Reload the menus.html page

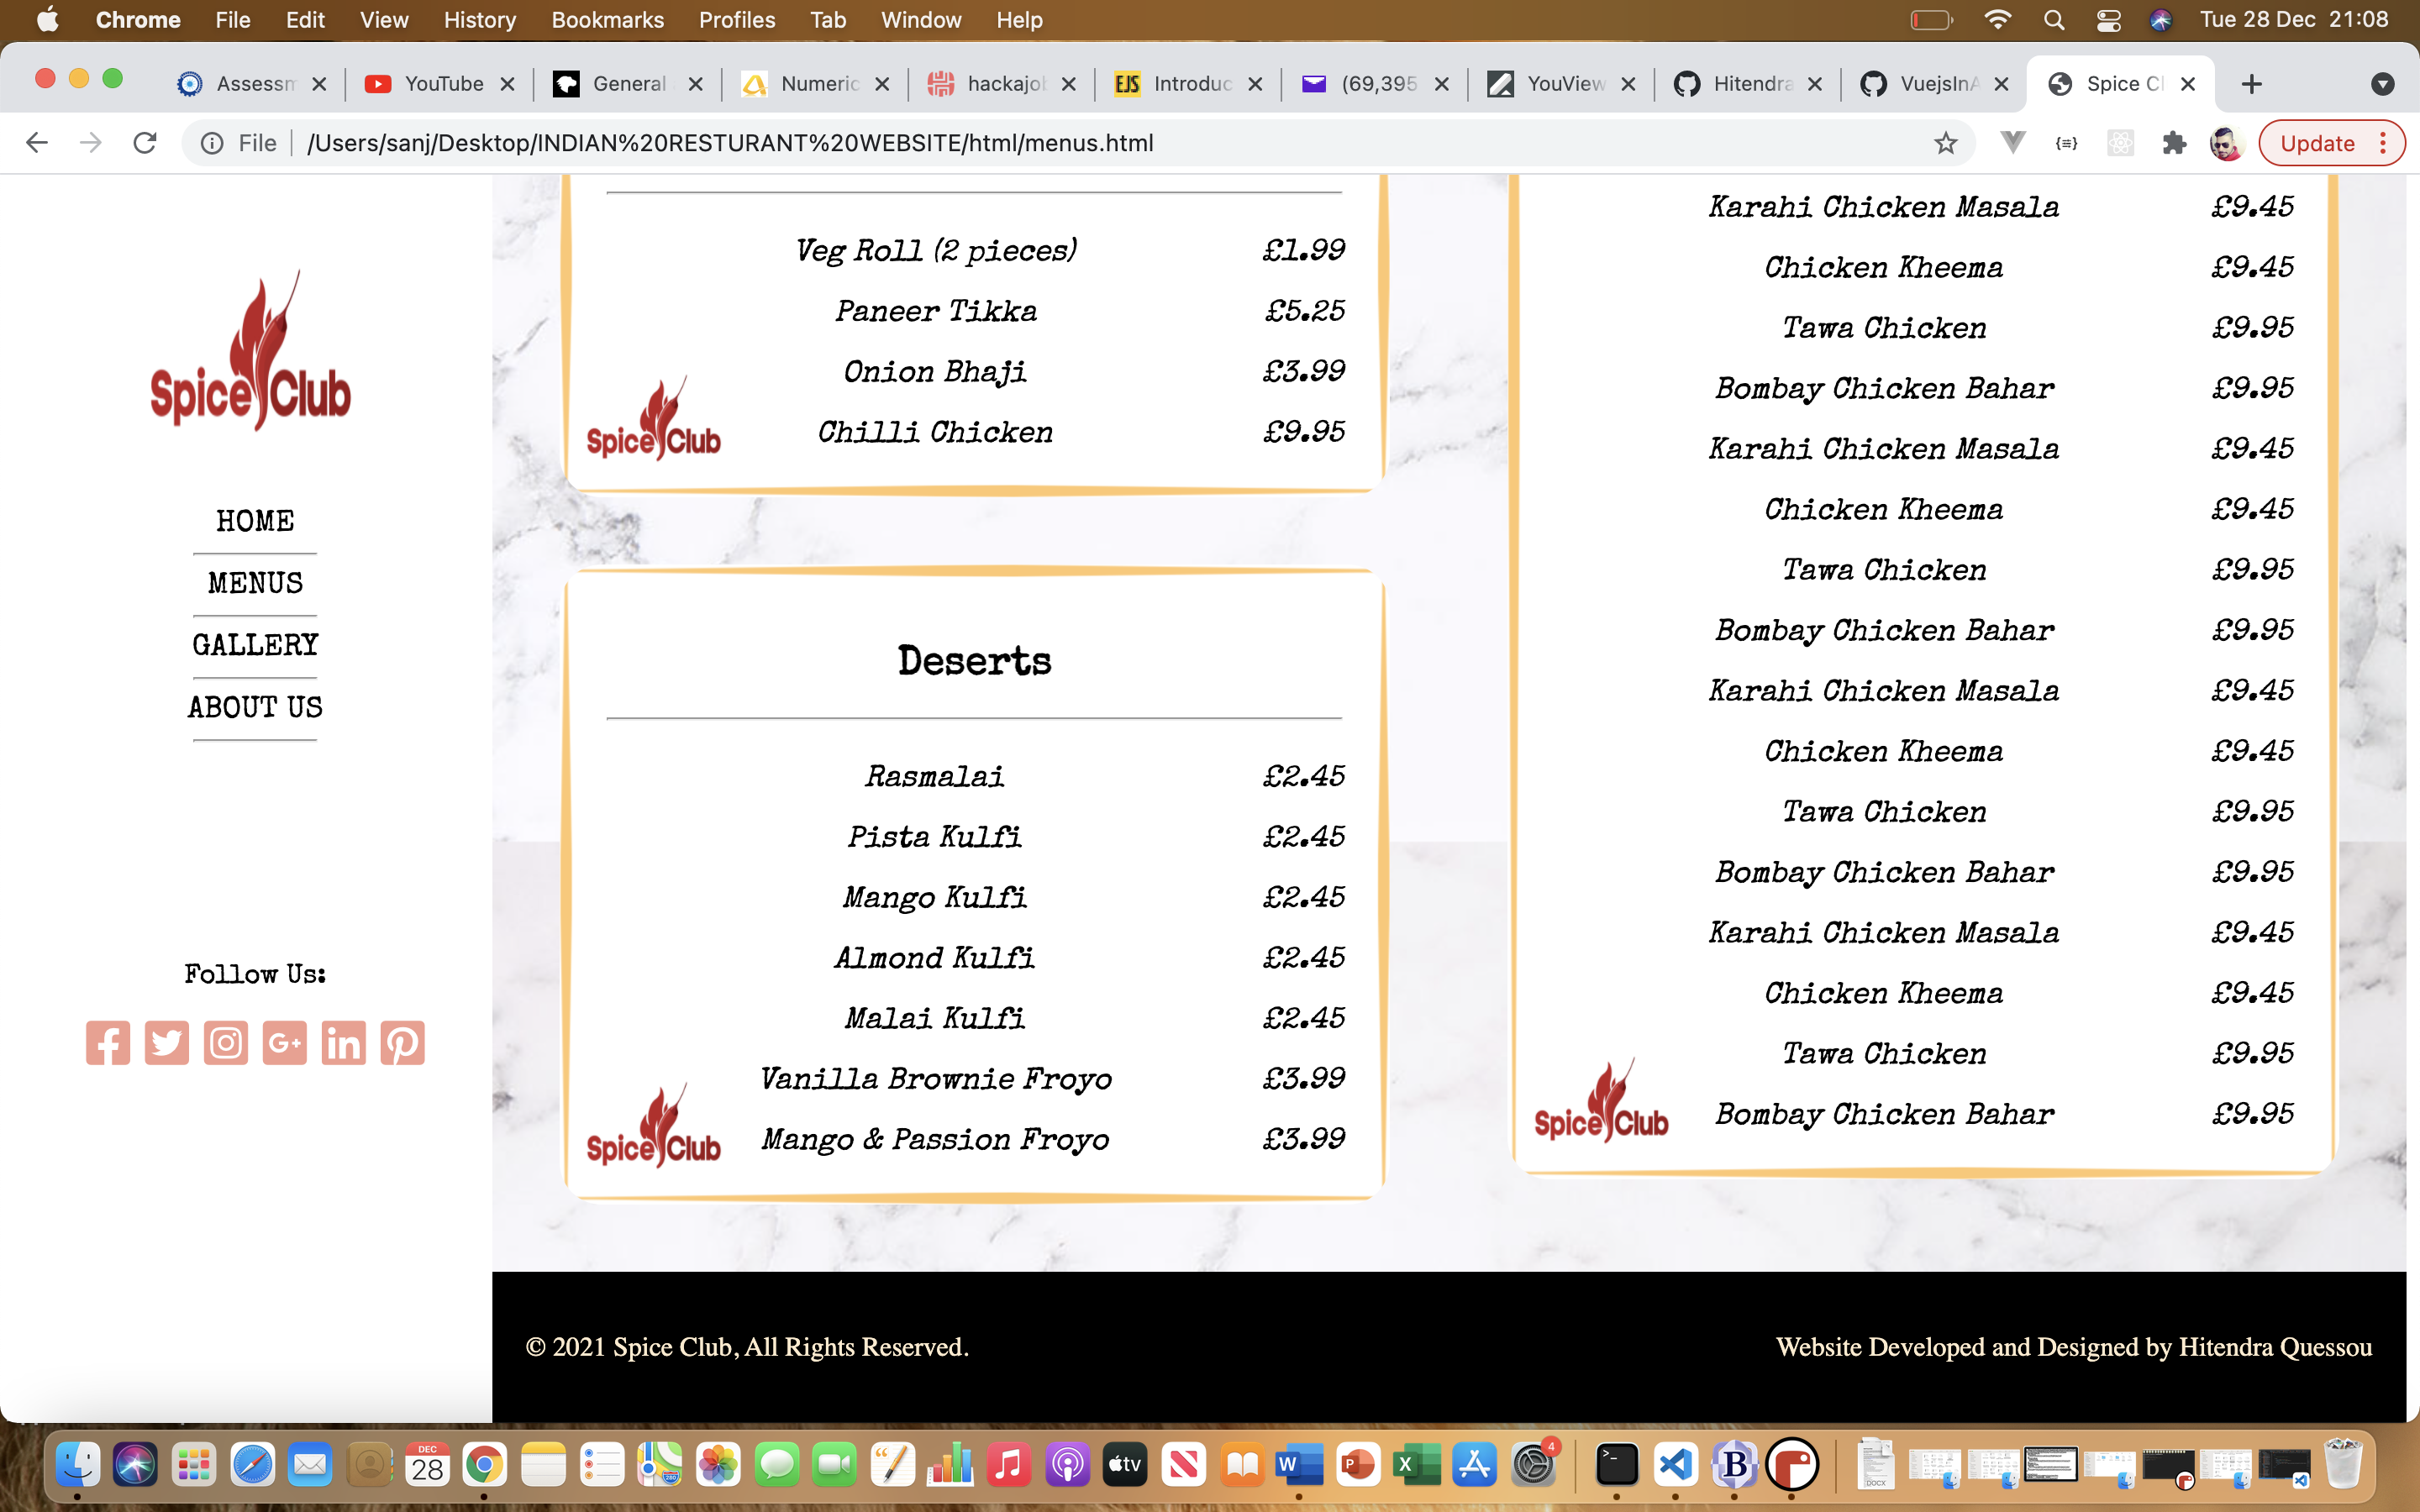point(145,142)
